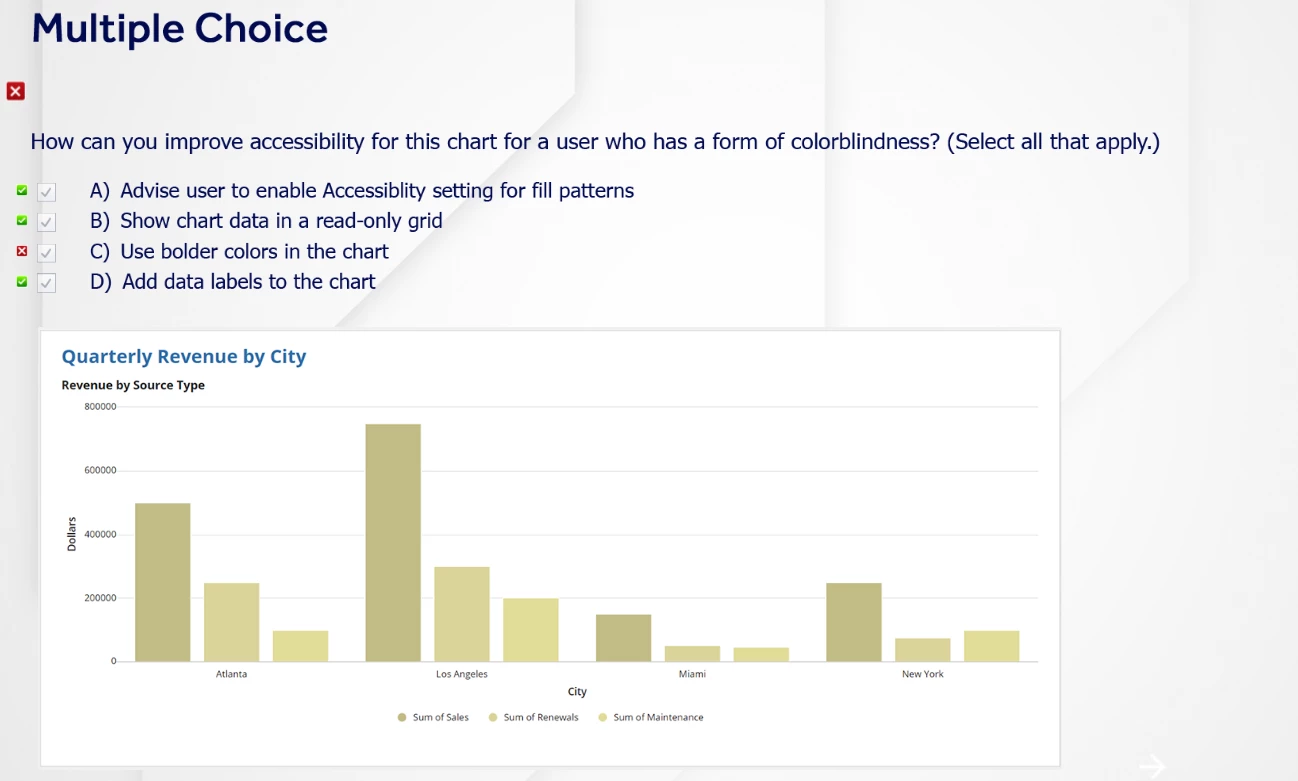Click Sum of Renewals legend swatch
This screenshot has height=781, width=1298.
[493, 717]
